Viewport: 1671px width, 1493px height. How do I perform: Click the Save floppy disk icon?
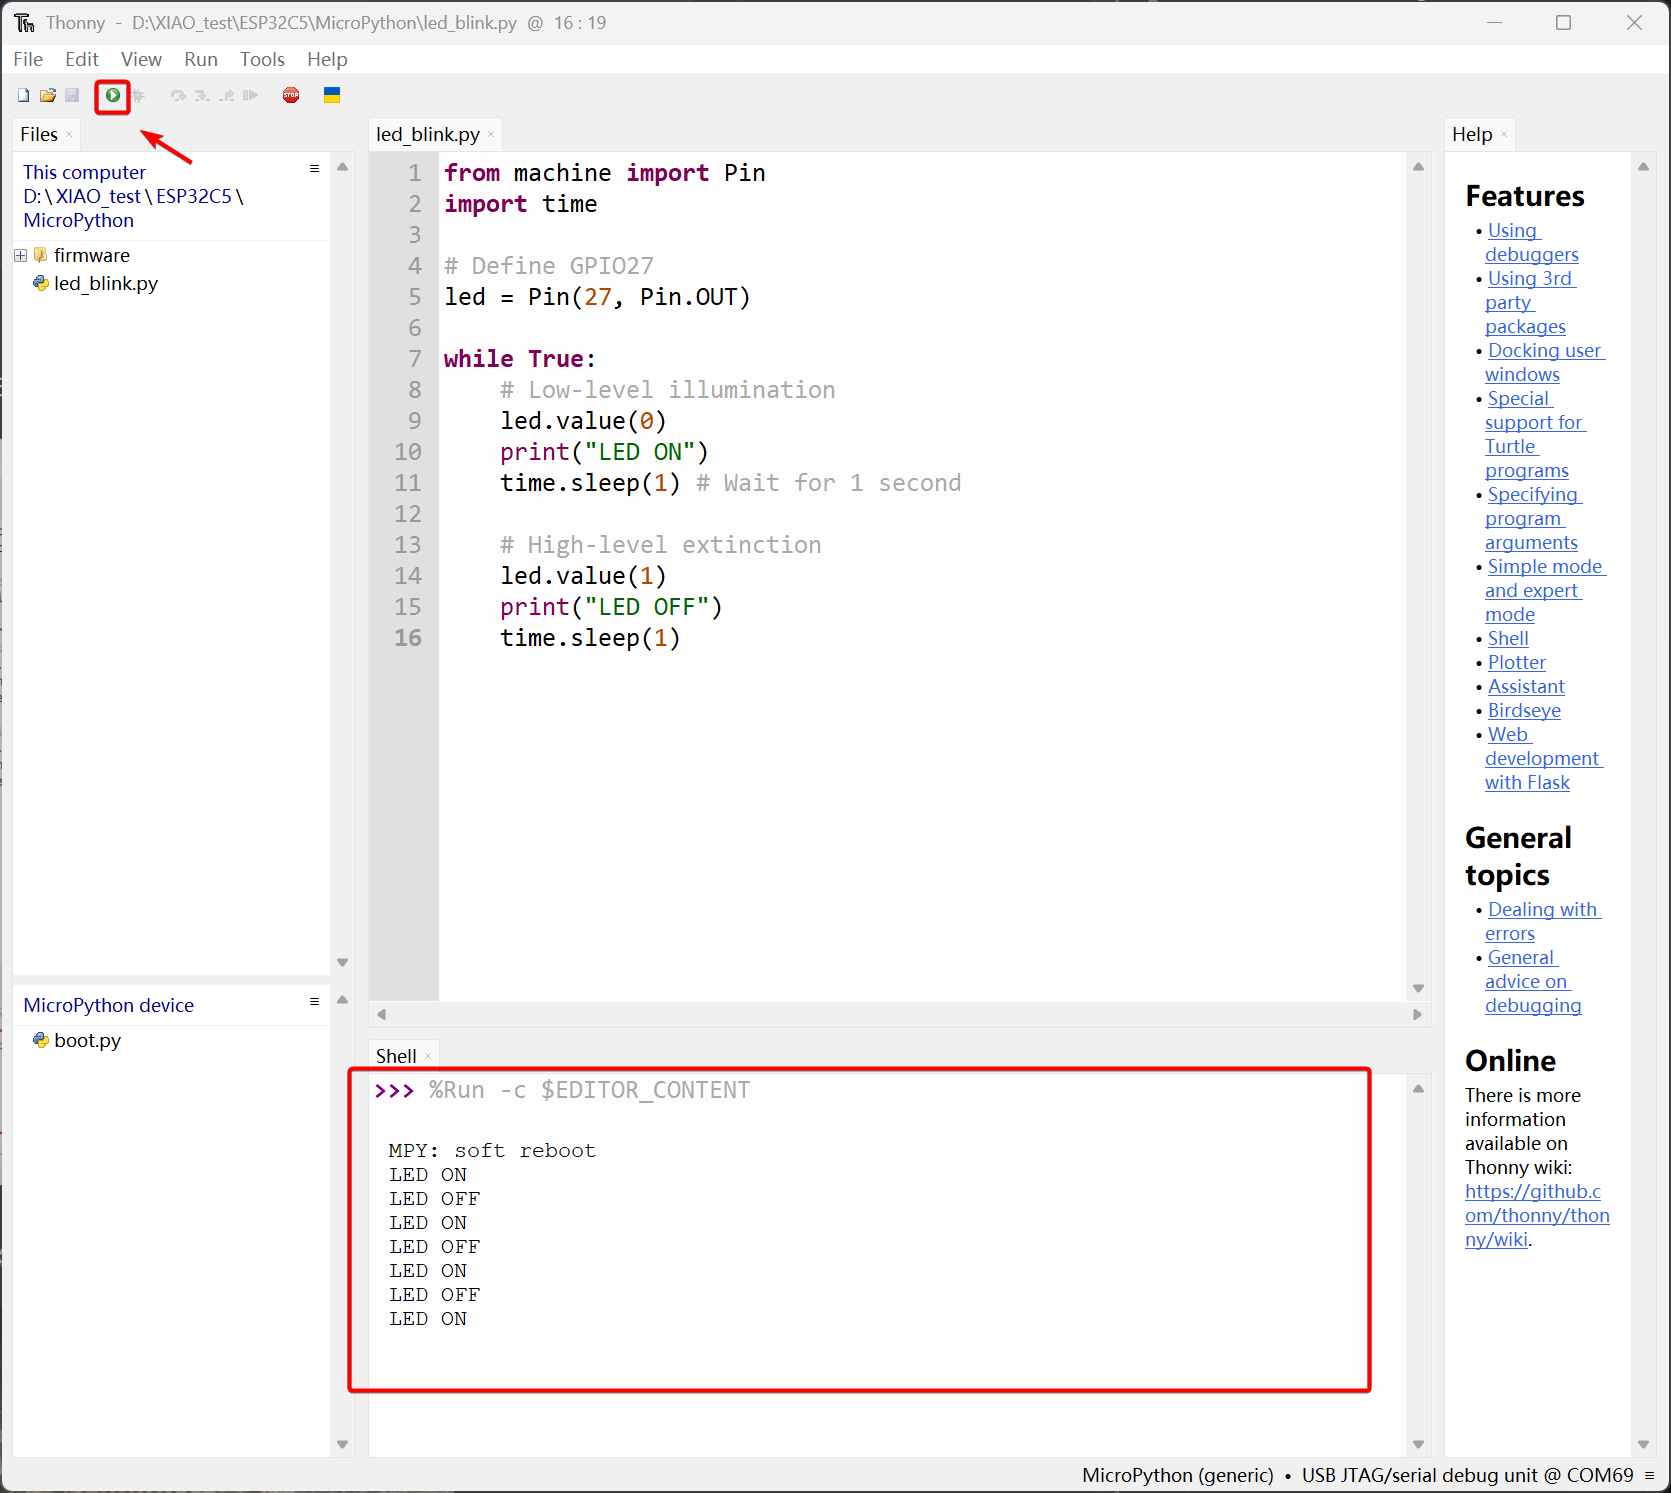click(x=72, y=95)
